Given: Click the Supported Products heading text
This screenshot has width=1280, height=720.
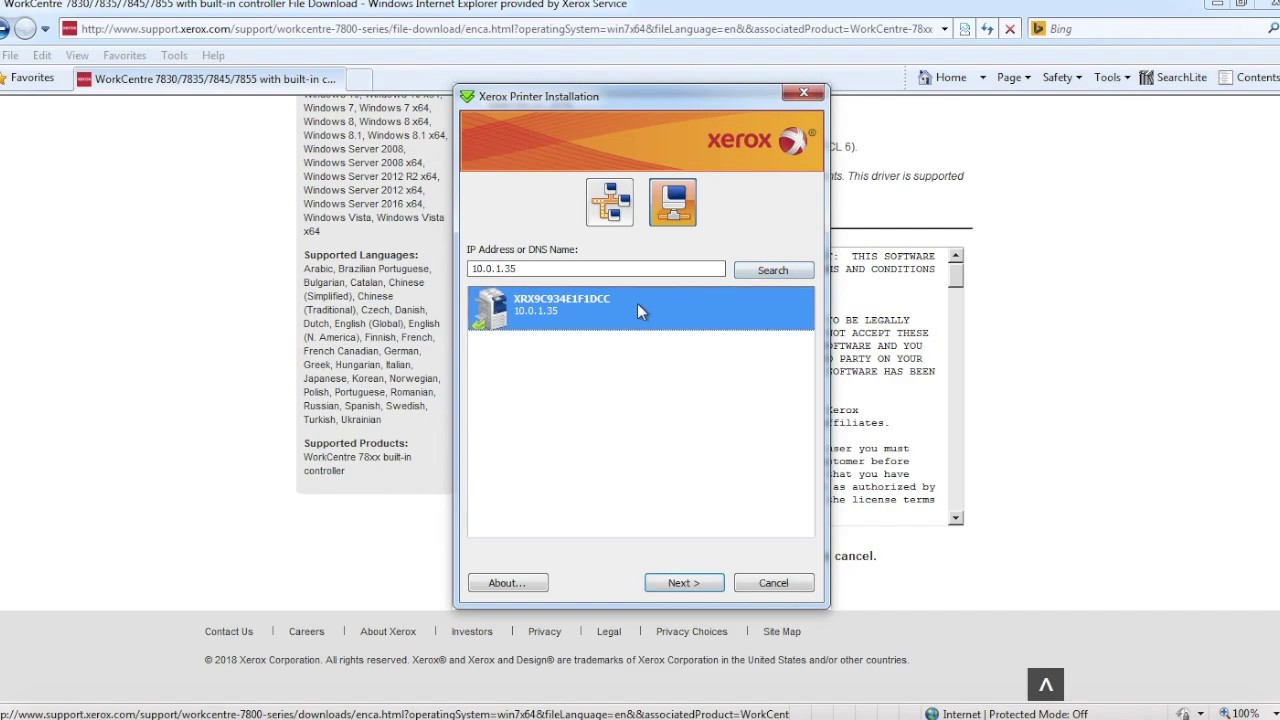Looking at the screenshot, I should 356,443.
